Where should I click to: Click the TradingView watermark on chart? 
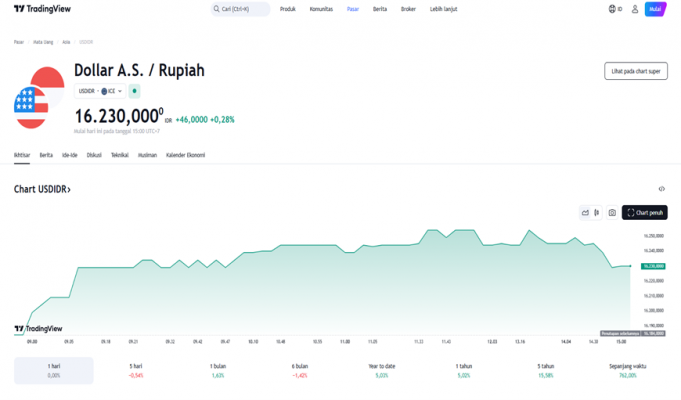[36, 328]
